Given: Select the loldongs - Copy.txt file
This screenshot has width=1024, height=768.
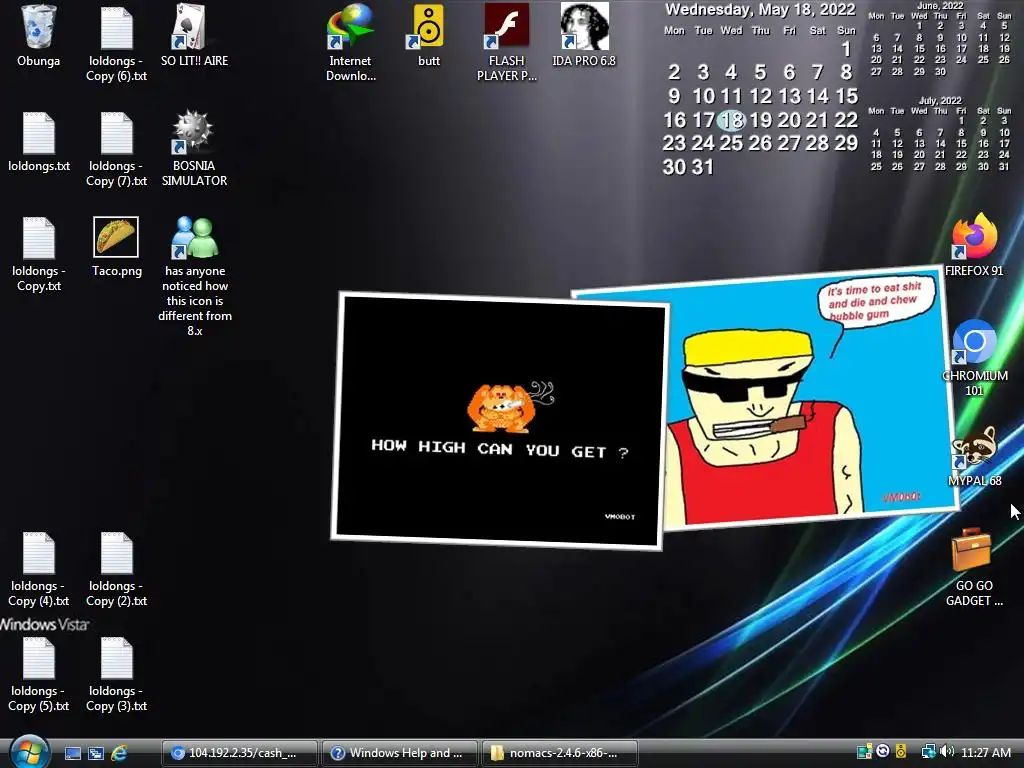Looking at the screenshot, I should click(39, 255).
